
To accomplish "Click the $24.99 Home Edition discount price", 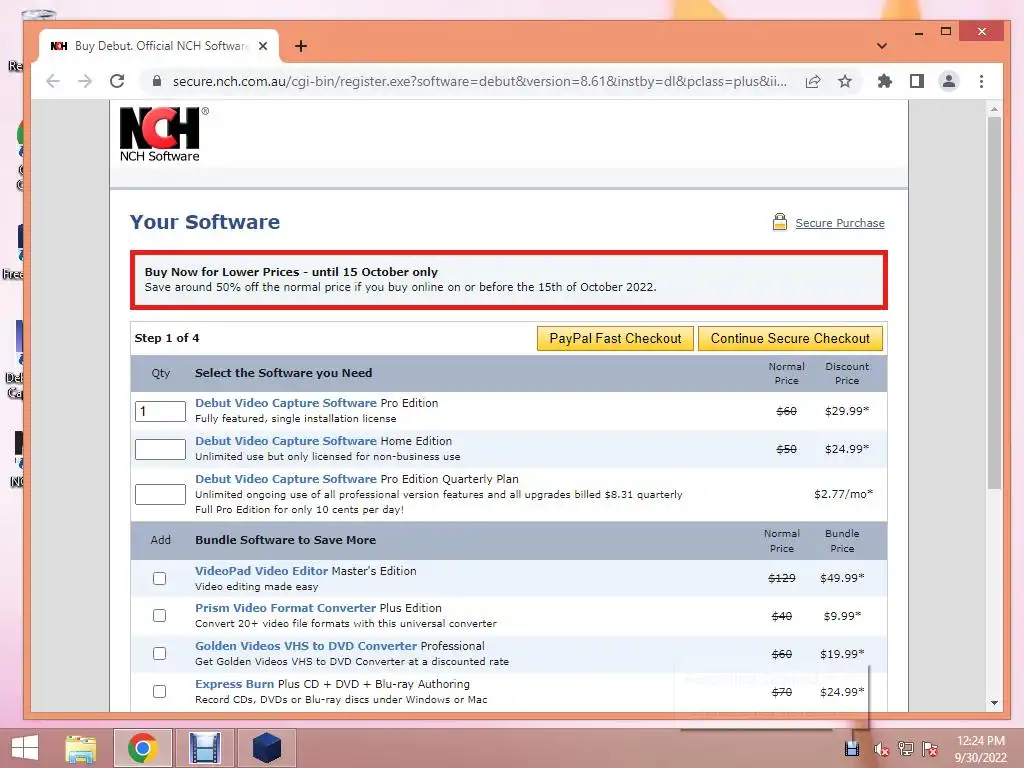I will click(847, 449).
